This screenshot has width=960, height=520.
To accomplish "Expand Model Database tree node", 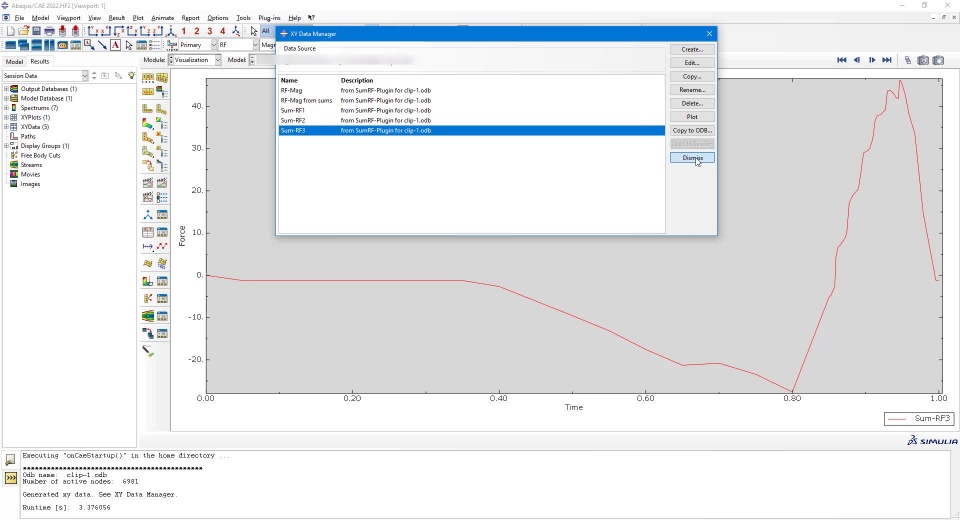I will click(x=6, y=98).
